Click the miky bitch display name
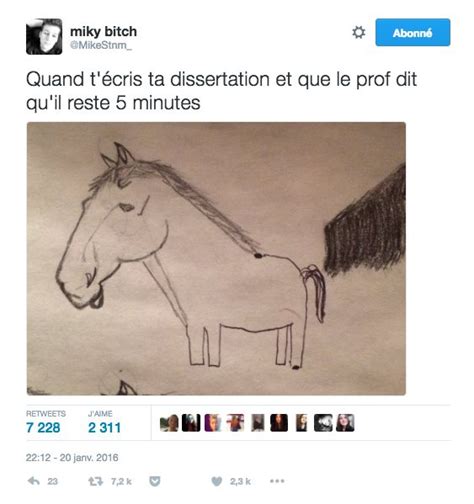Image resolution: width=474 pixels, height=504 pixels. click(103, 32)
